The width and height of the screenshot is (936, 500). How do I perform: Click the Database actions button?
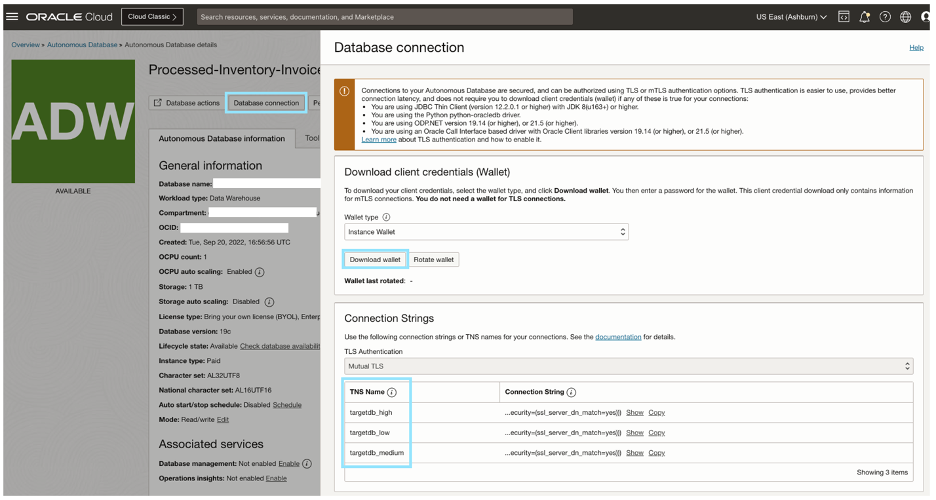pyautogui.click(x=187, y=103)
